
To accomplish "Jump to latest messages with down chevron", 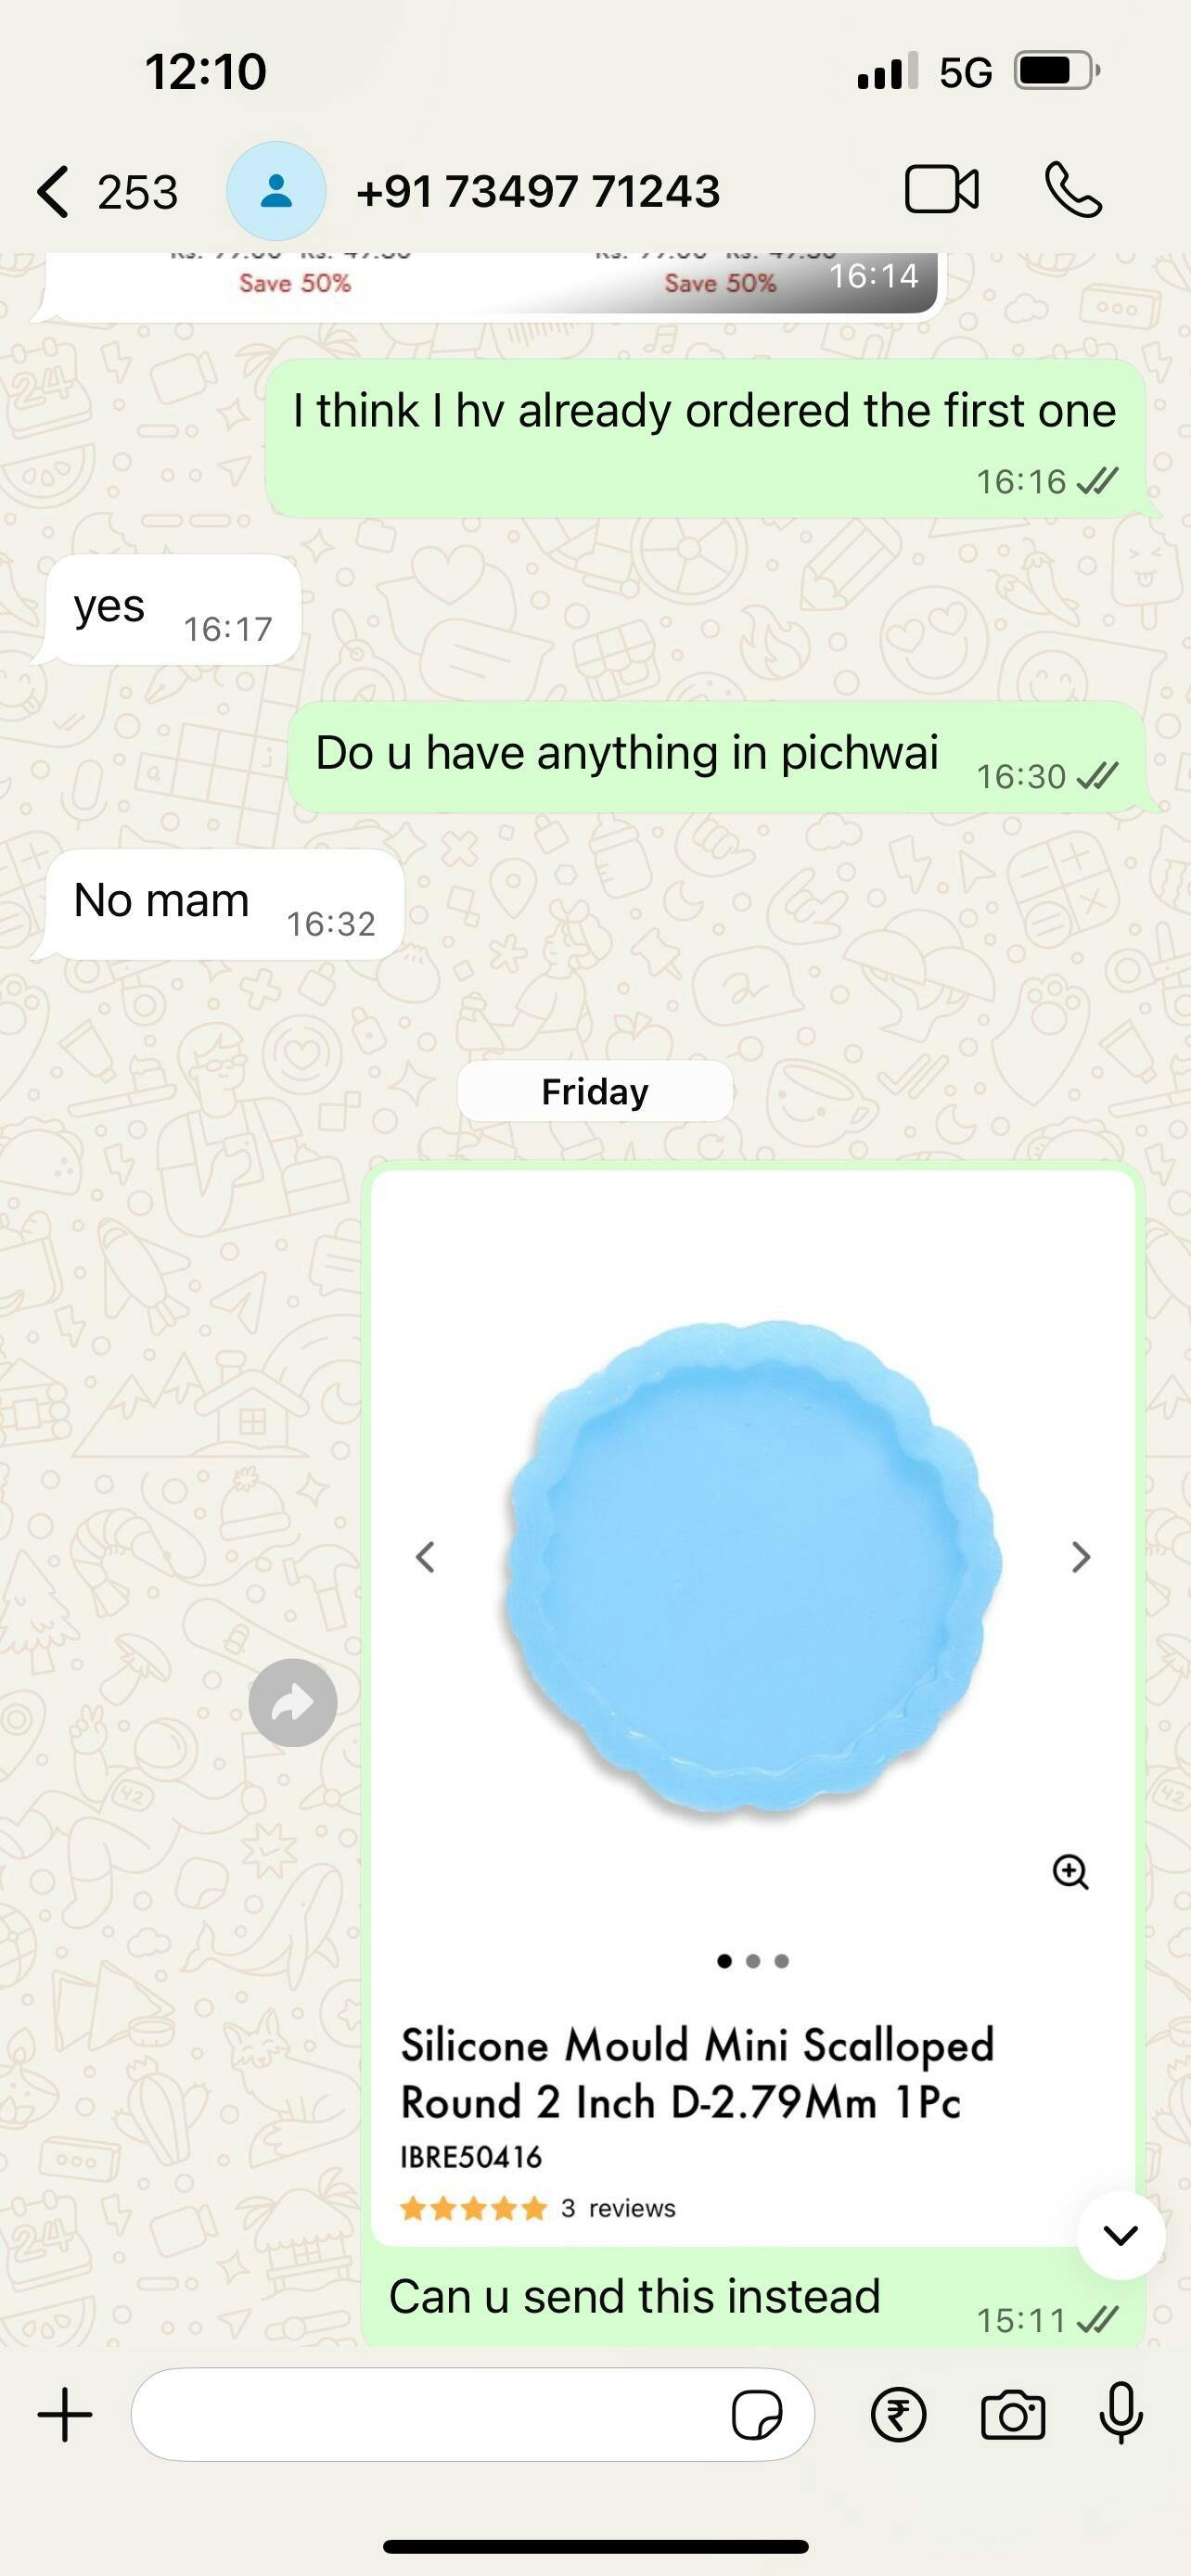I will coord(1121,2235).
